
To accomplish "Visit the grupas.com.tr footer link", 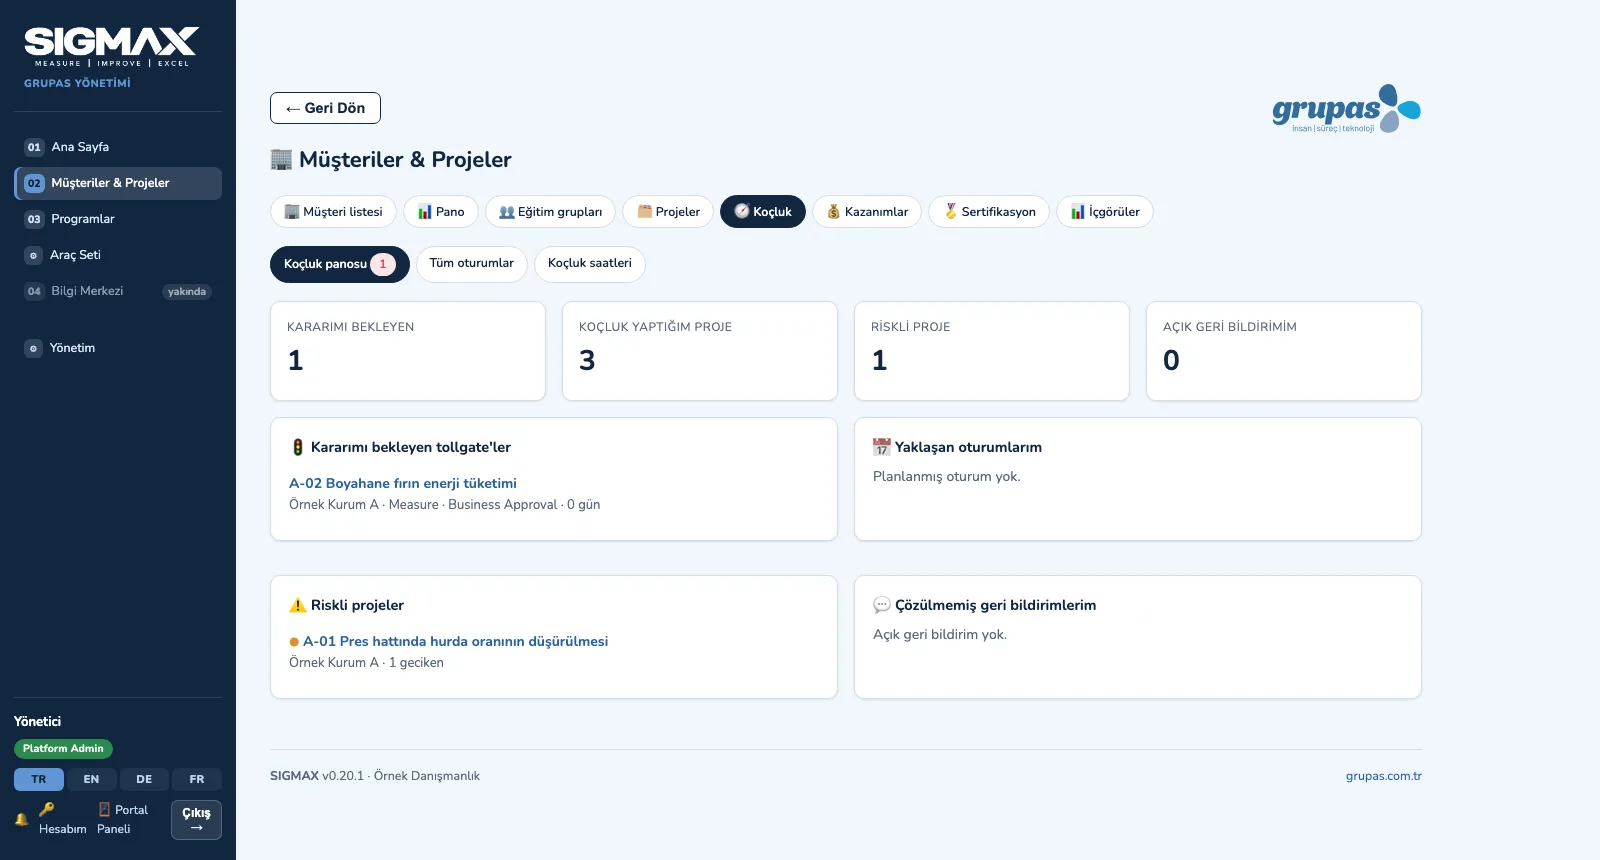I will click(1384, 776).
